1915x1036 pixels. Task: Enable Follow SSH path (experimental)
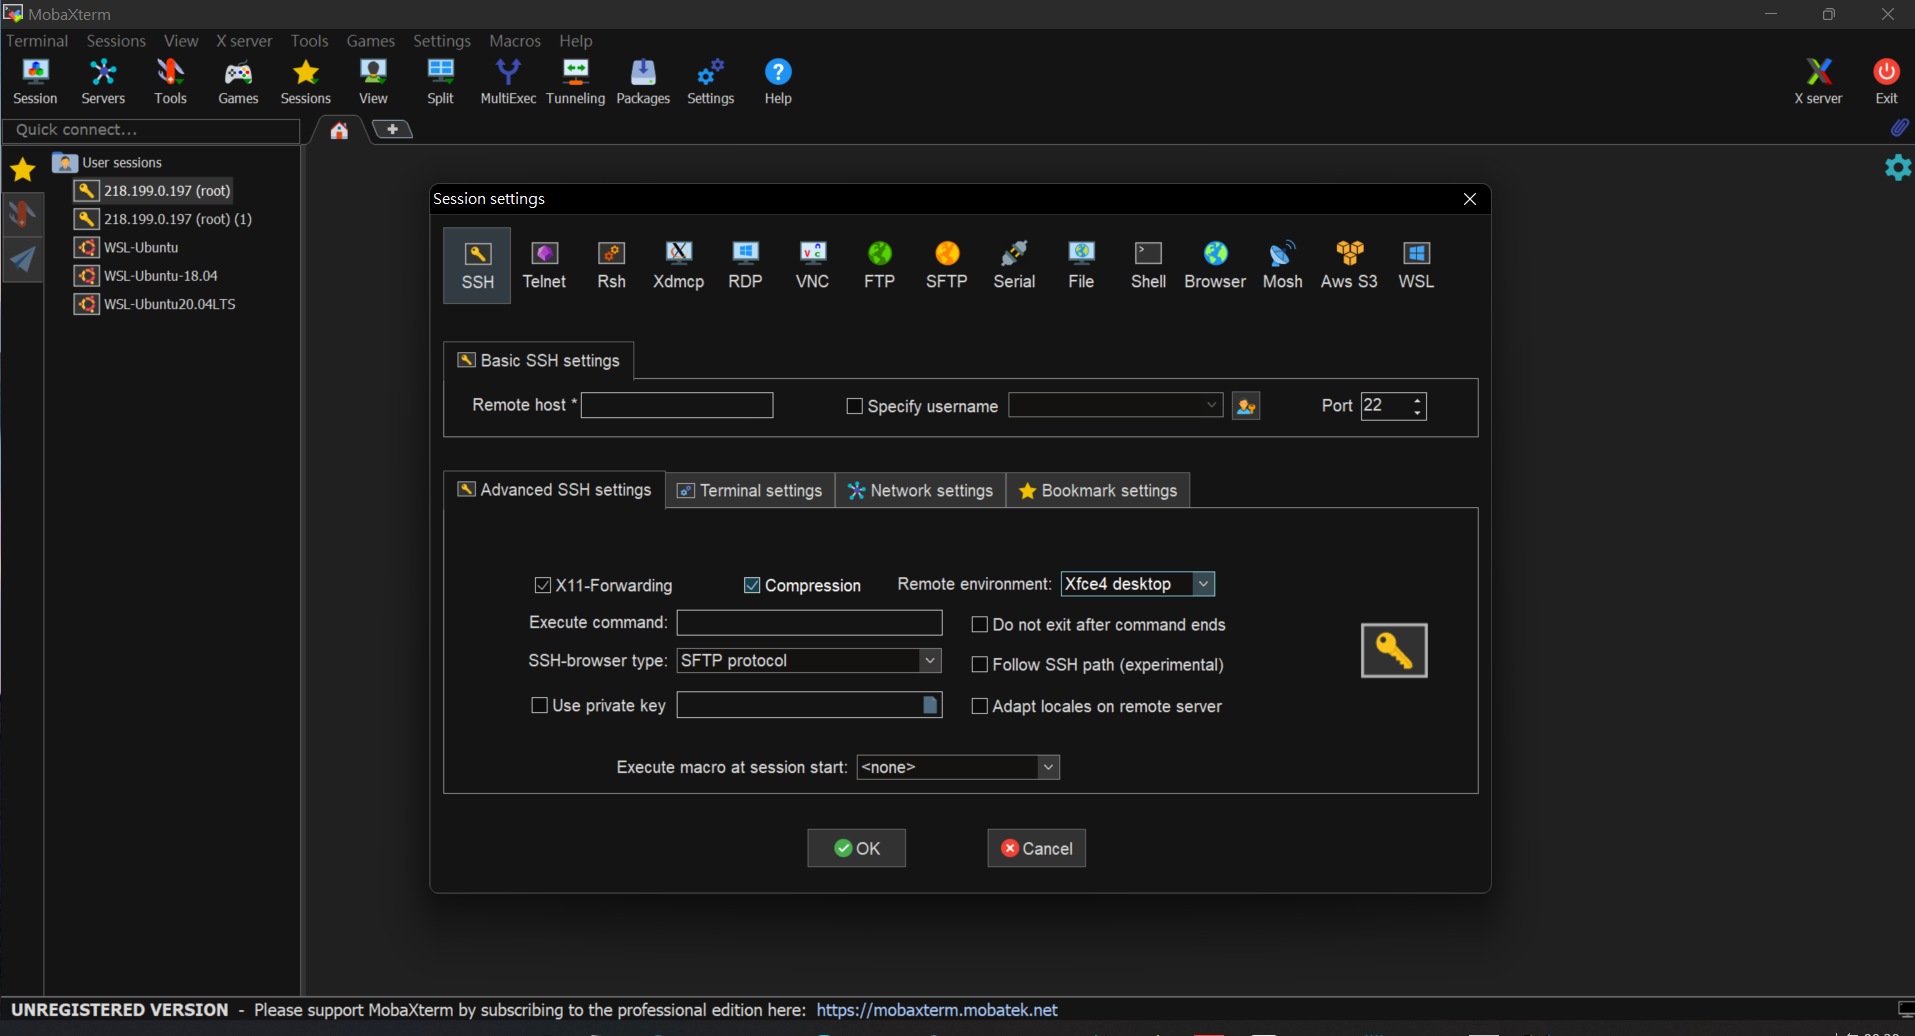[x=980, y=664]
